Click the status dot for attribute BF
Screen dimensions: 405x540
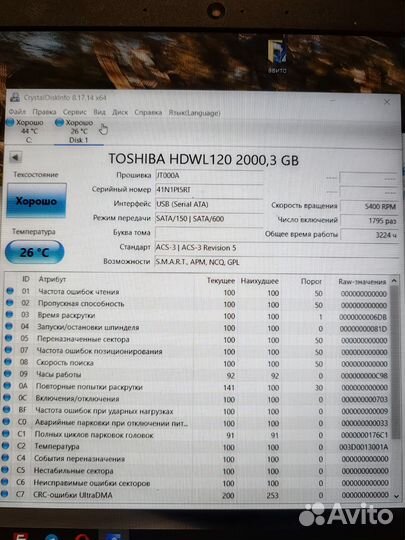7,410
